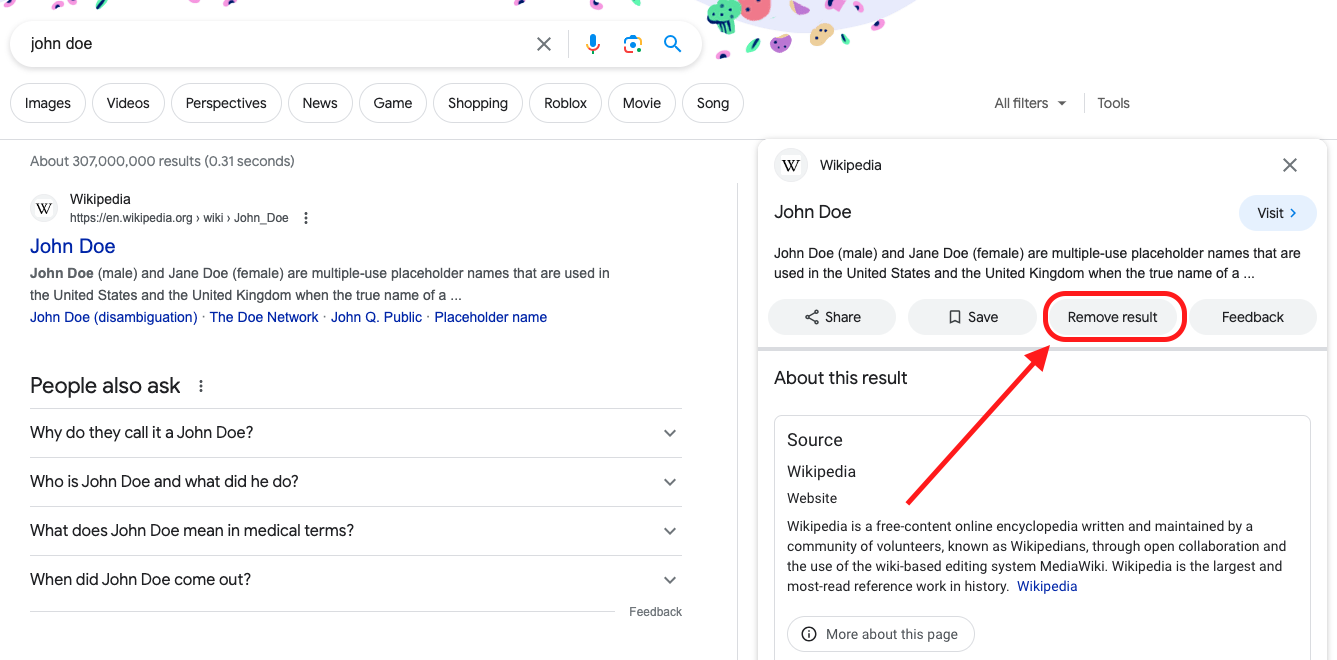Share the John Doe result
Screen dimensions: 1337x660
831,316
